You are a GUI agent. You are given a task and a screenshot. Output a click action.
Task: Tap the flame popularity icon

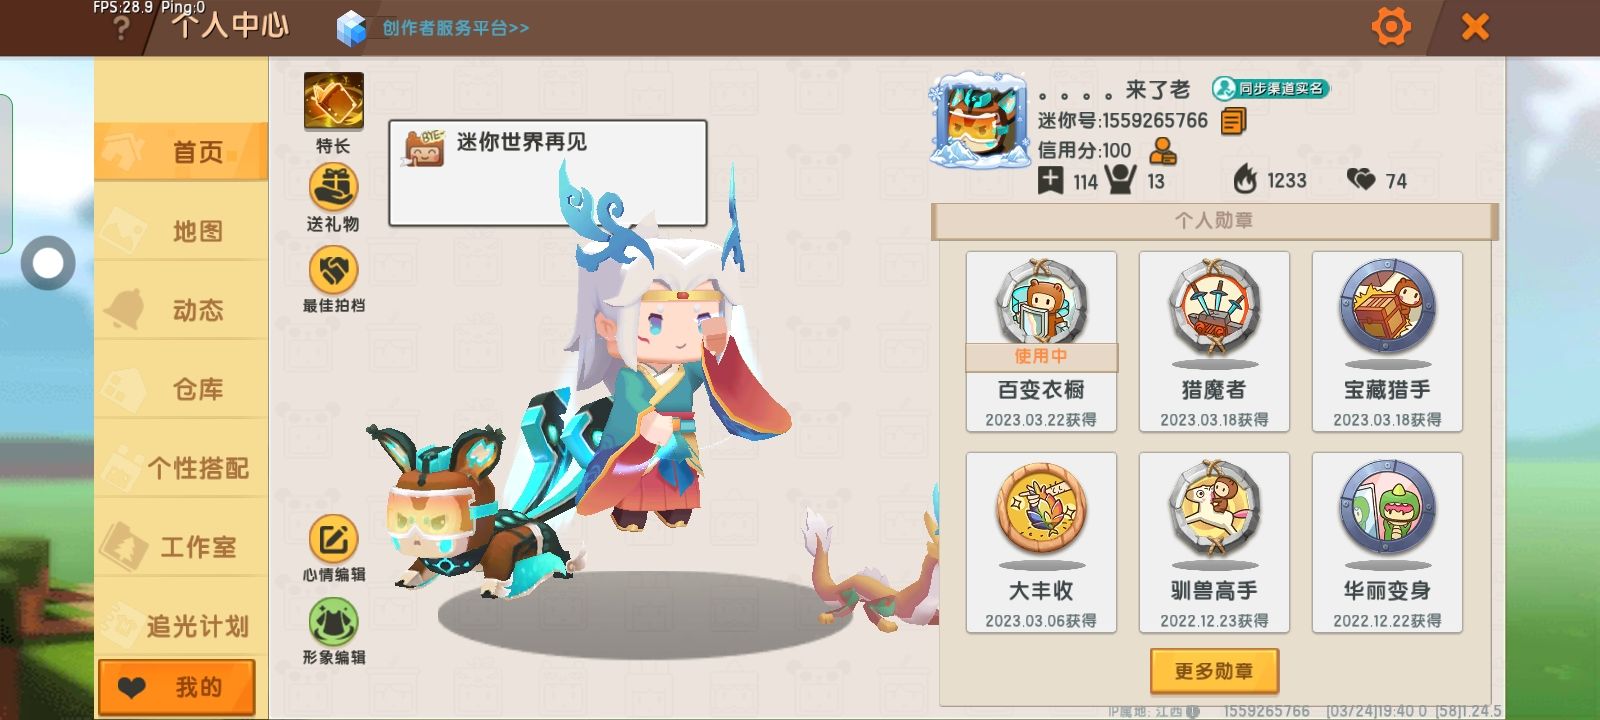tap(1244, 180)
